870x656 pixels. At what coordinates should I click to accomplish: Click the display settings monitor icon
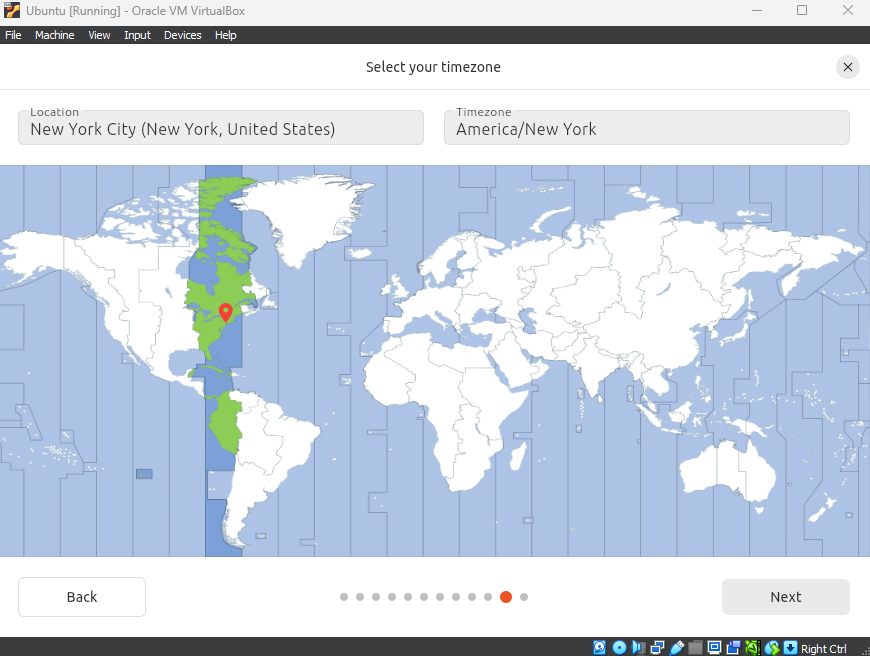point(714,648)
